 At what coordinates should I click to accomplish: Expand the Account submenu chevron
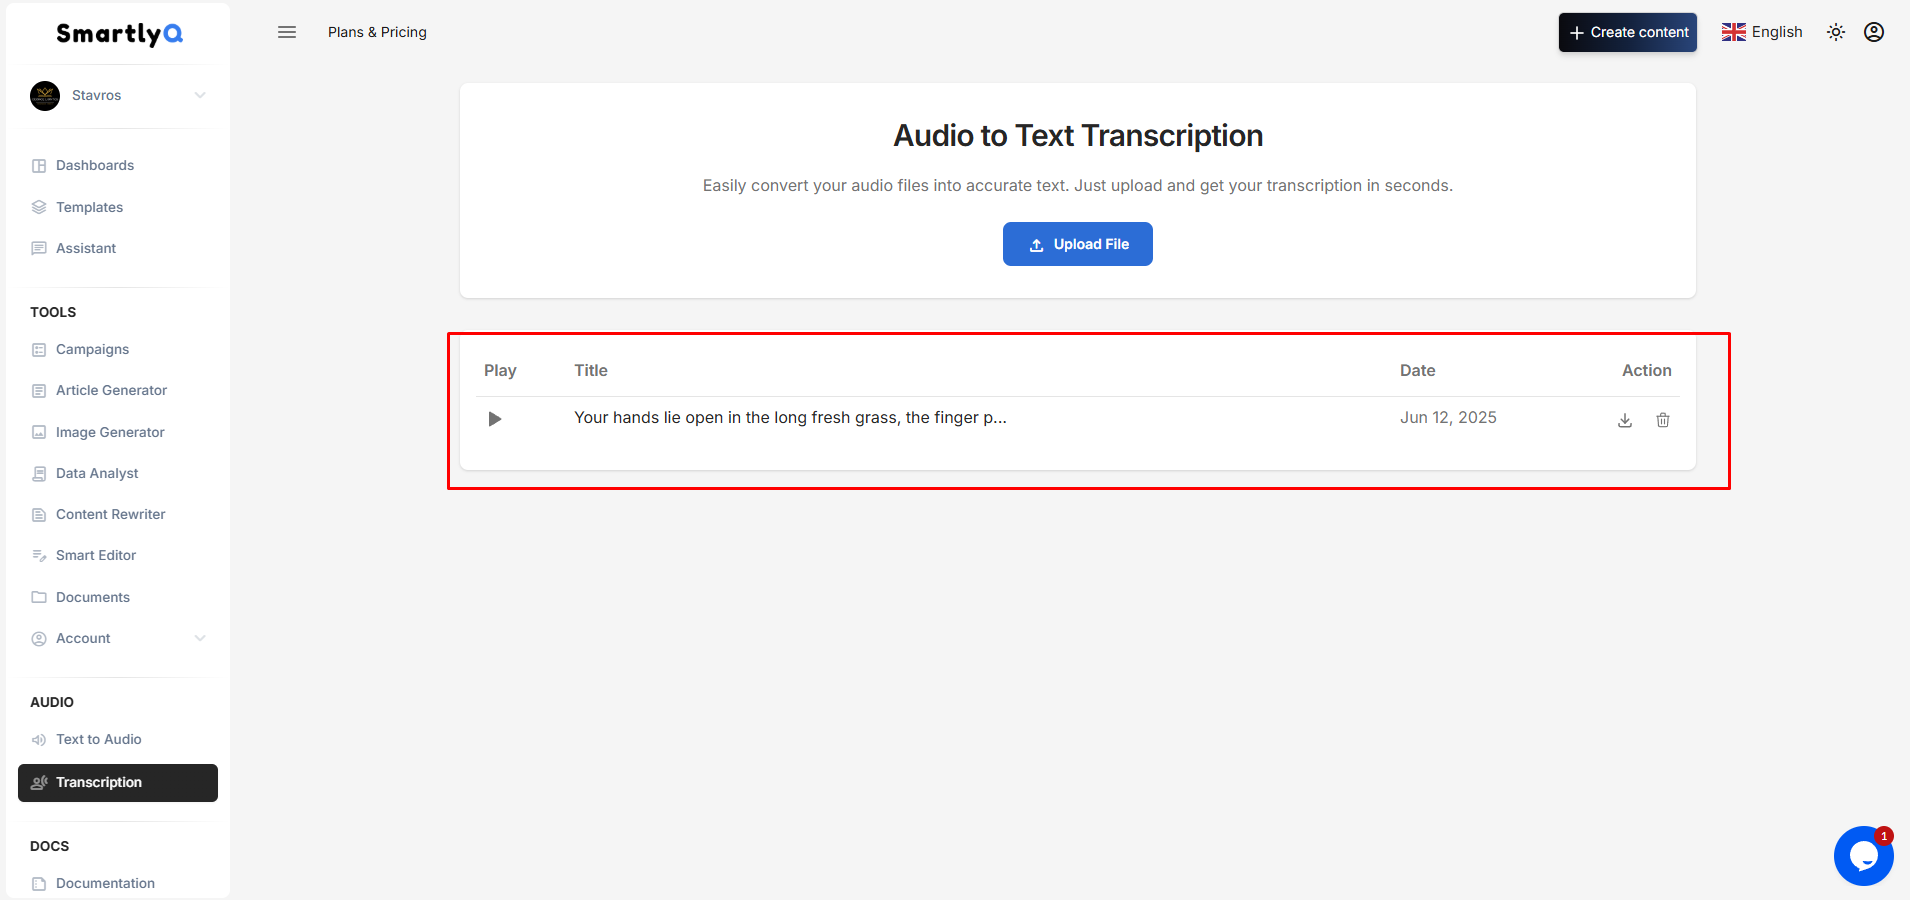pyautogui.click(x=200, y=638)
